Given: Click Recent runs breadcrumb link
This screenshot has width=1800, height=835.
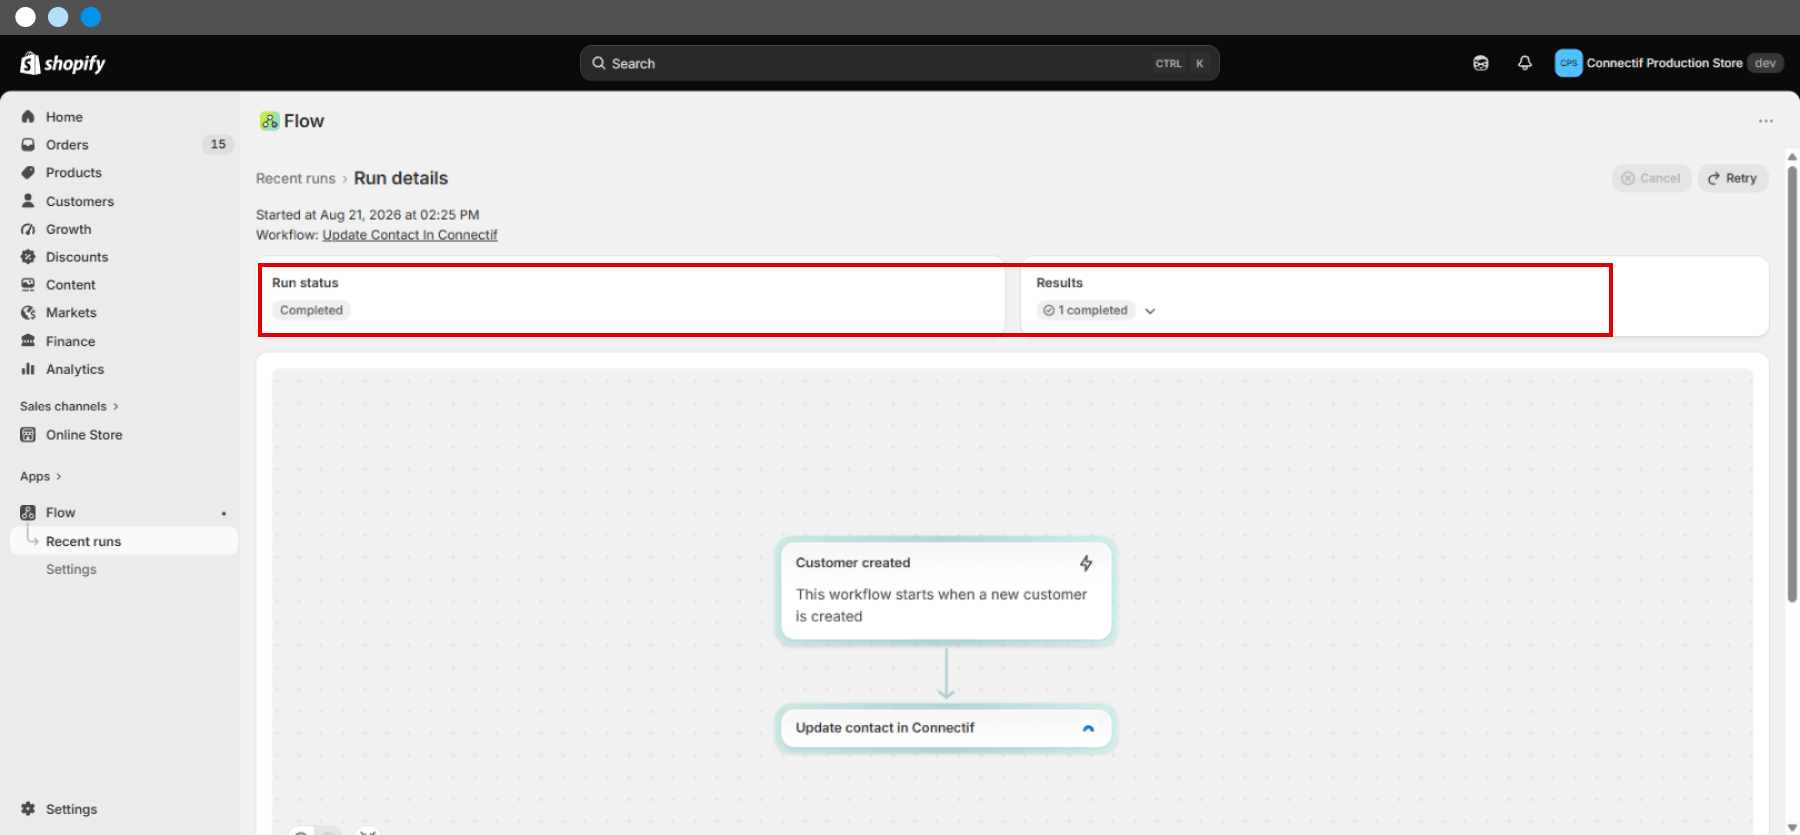Looking at the screenshot, I should click(295, 178).
